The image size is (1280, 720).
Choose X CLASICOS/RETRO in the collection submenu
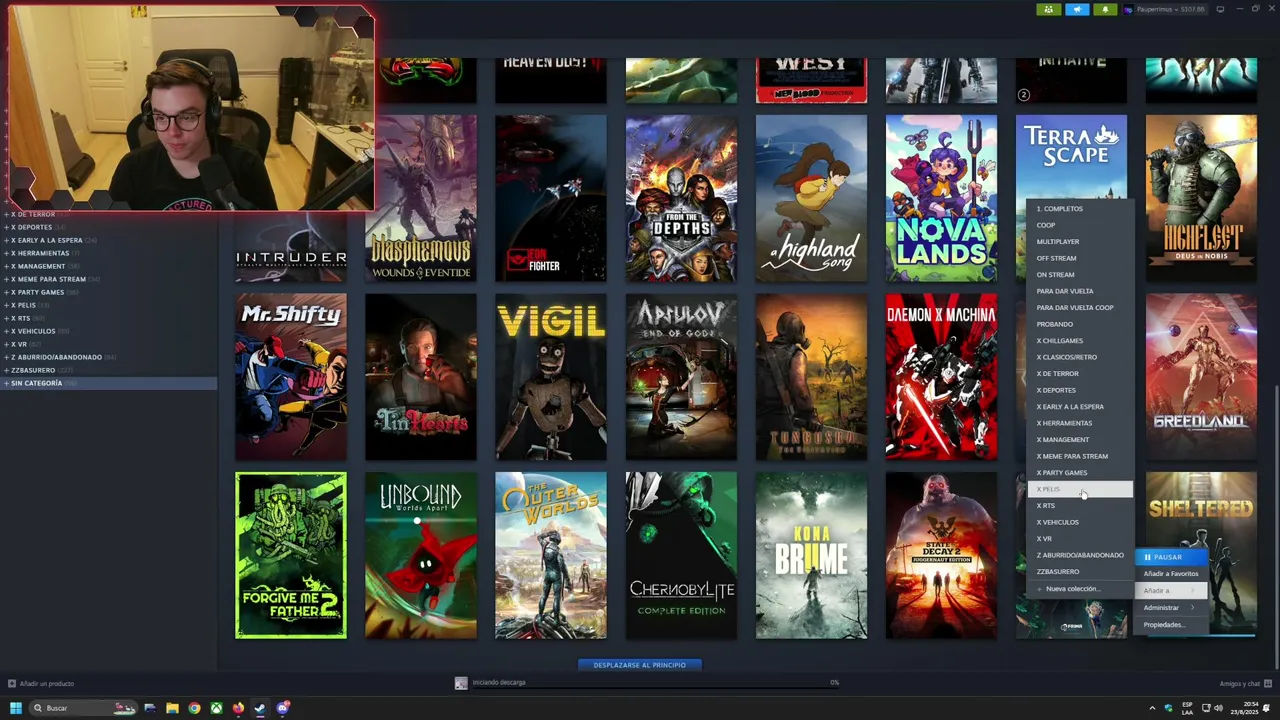pos(1080,357)
